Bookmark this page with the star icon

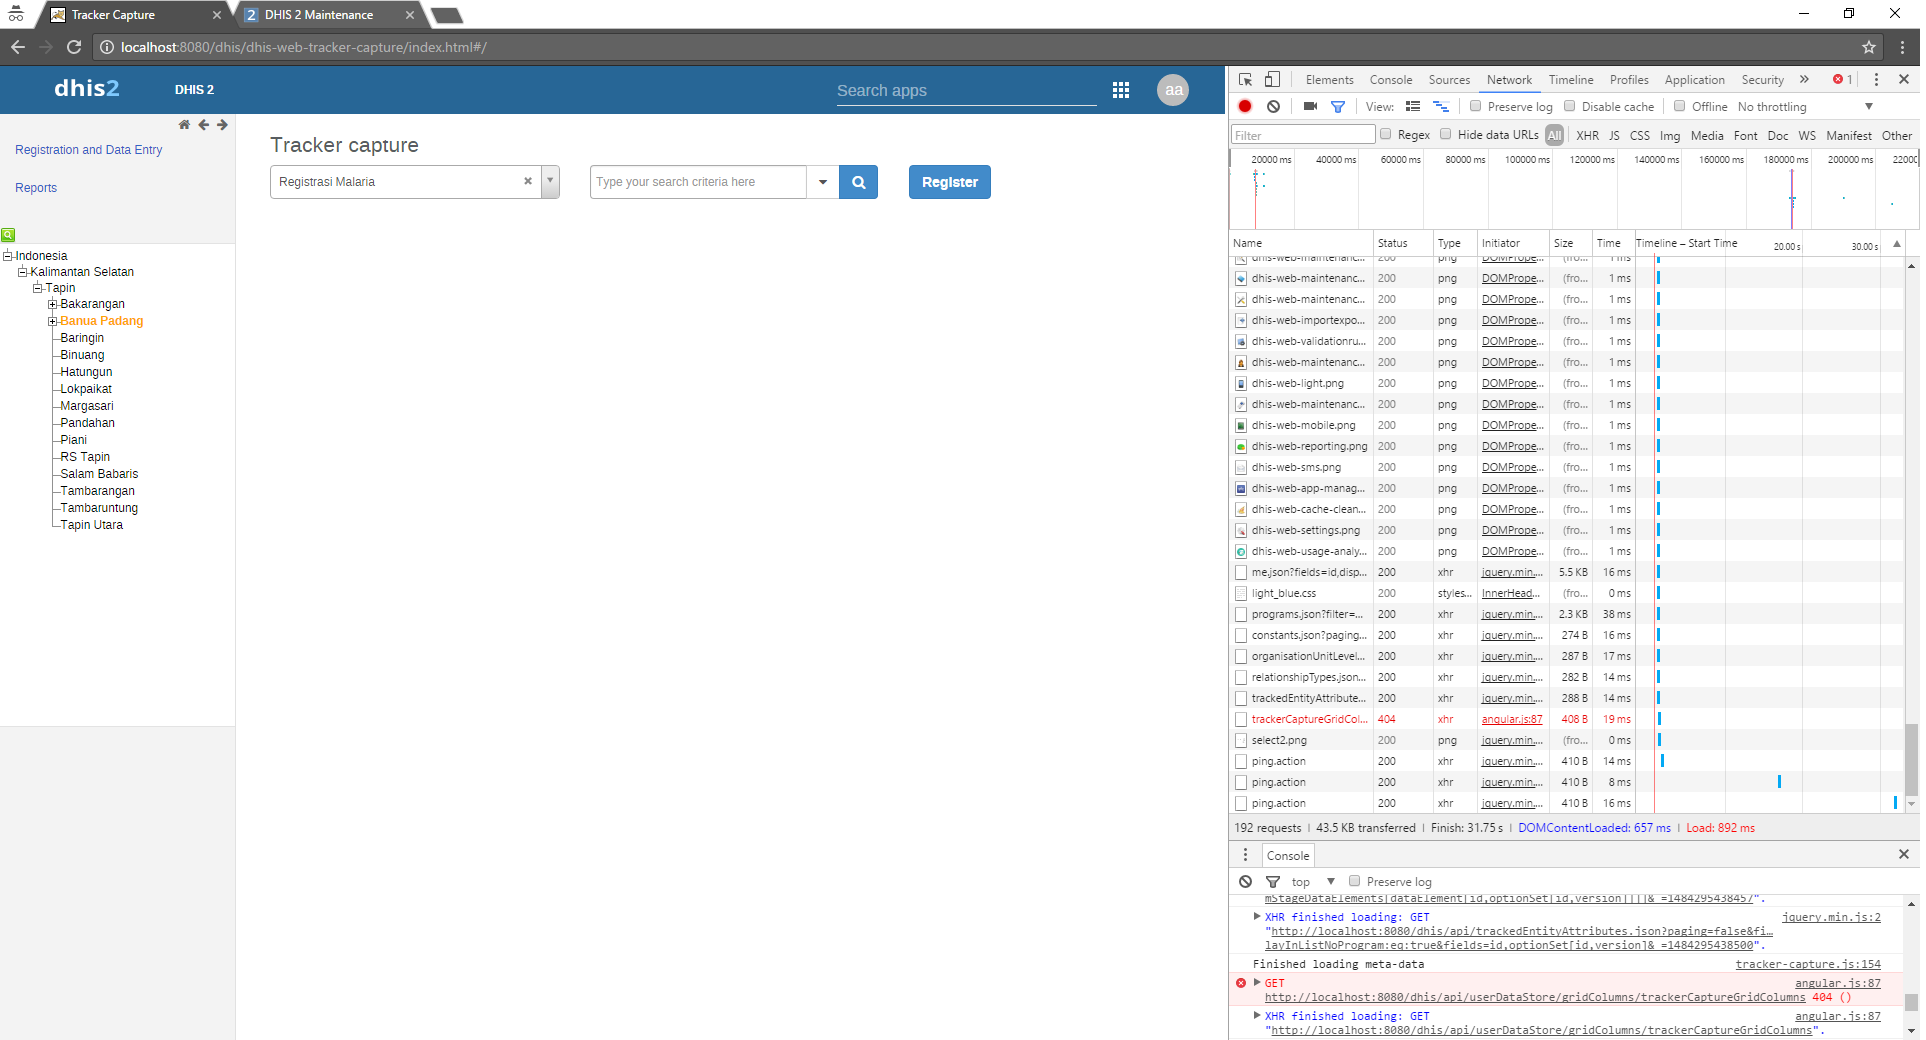(1869, 47)
